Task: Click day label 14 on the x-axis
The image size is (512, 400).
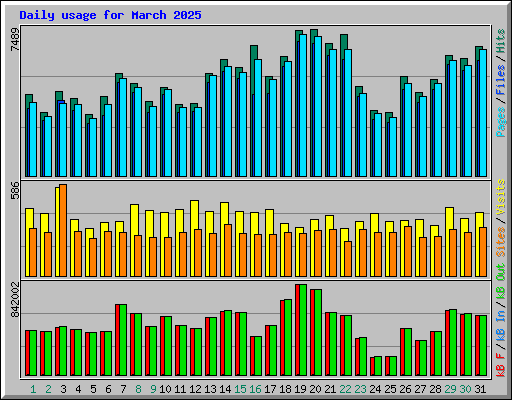Action: [225, 389]
